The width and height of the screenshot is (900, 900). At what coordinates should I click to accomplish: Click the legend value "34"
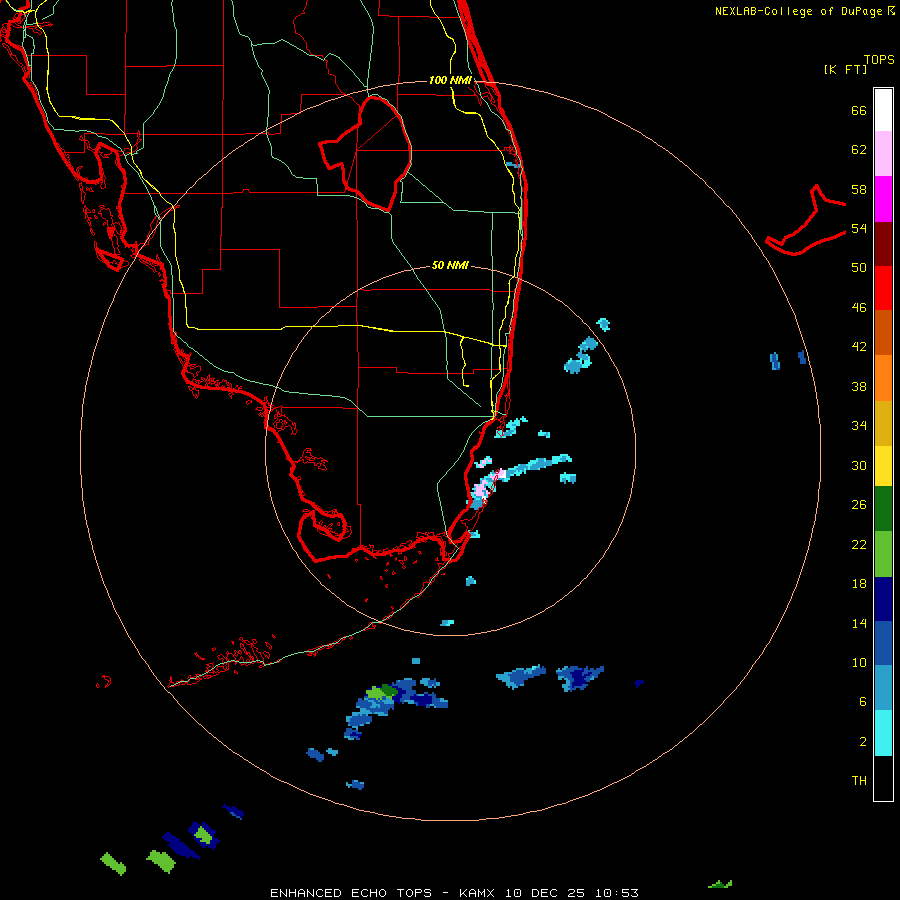[x=859, y=426]
